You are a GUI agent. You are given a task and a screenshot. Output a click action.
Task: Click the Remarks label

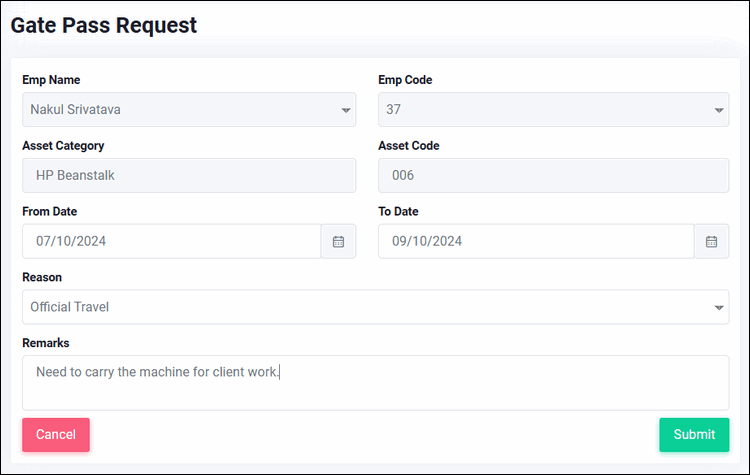(x=46, y=343)
